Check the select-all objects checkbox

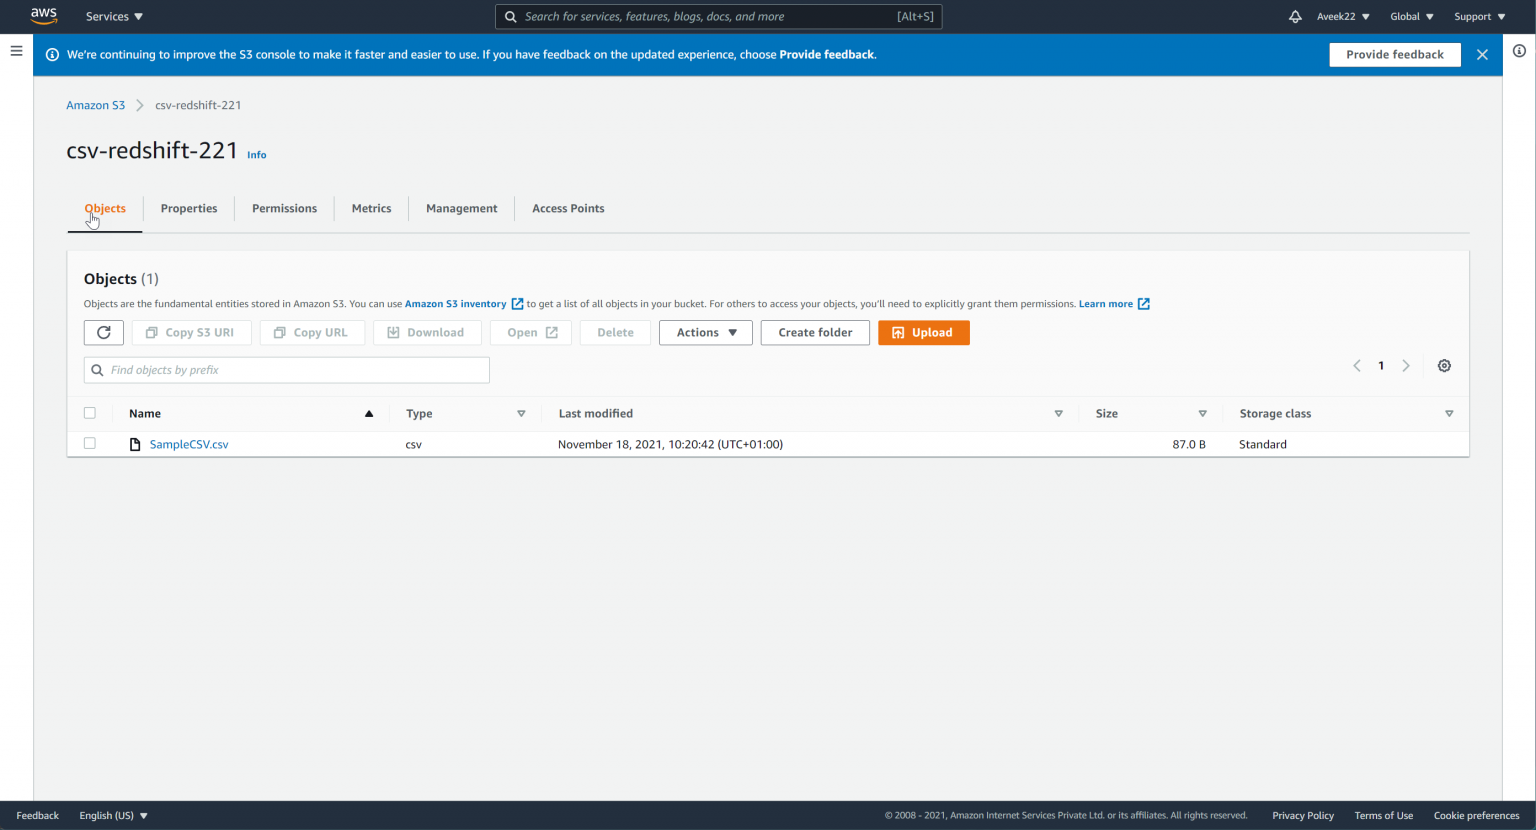[x=90, y=412]
